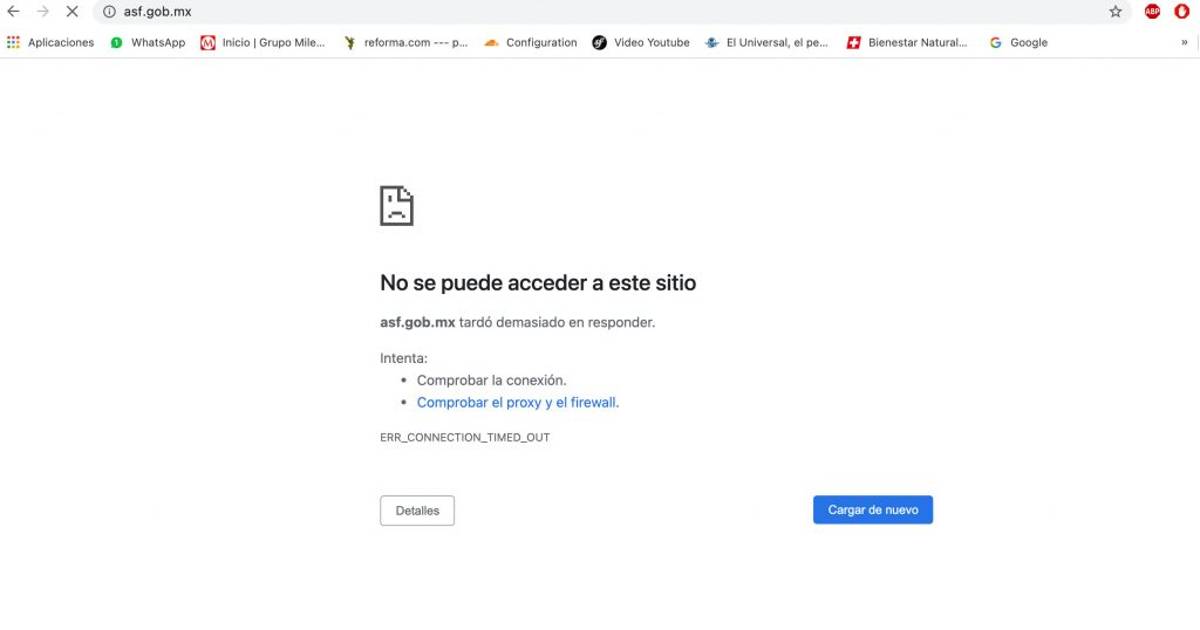
Task: Open the AdBlock Plus extension icon
Action: coord(1152,12)
